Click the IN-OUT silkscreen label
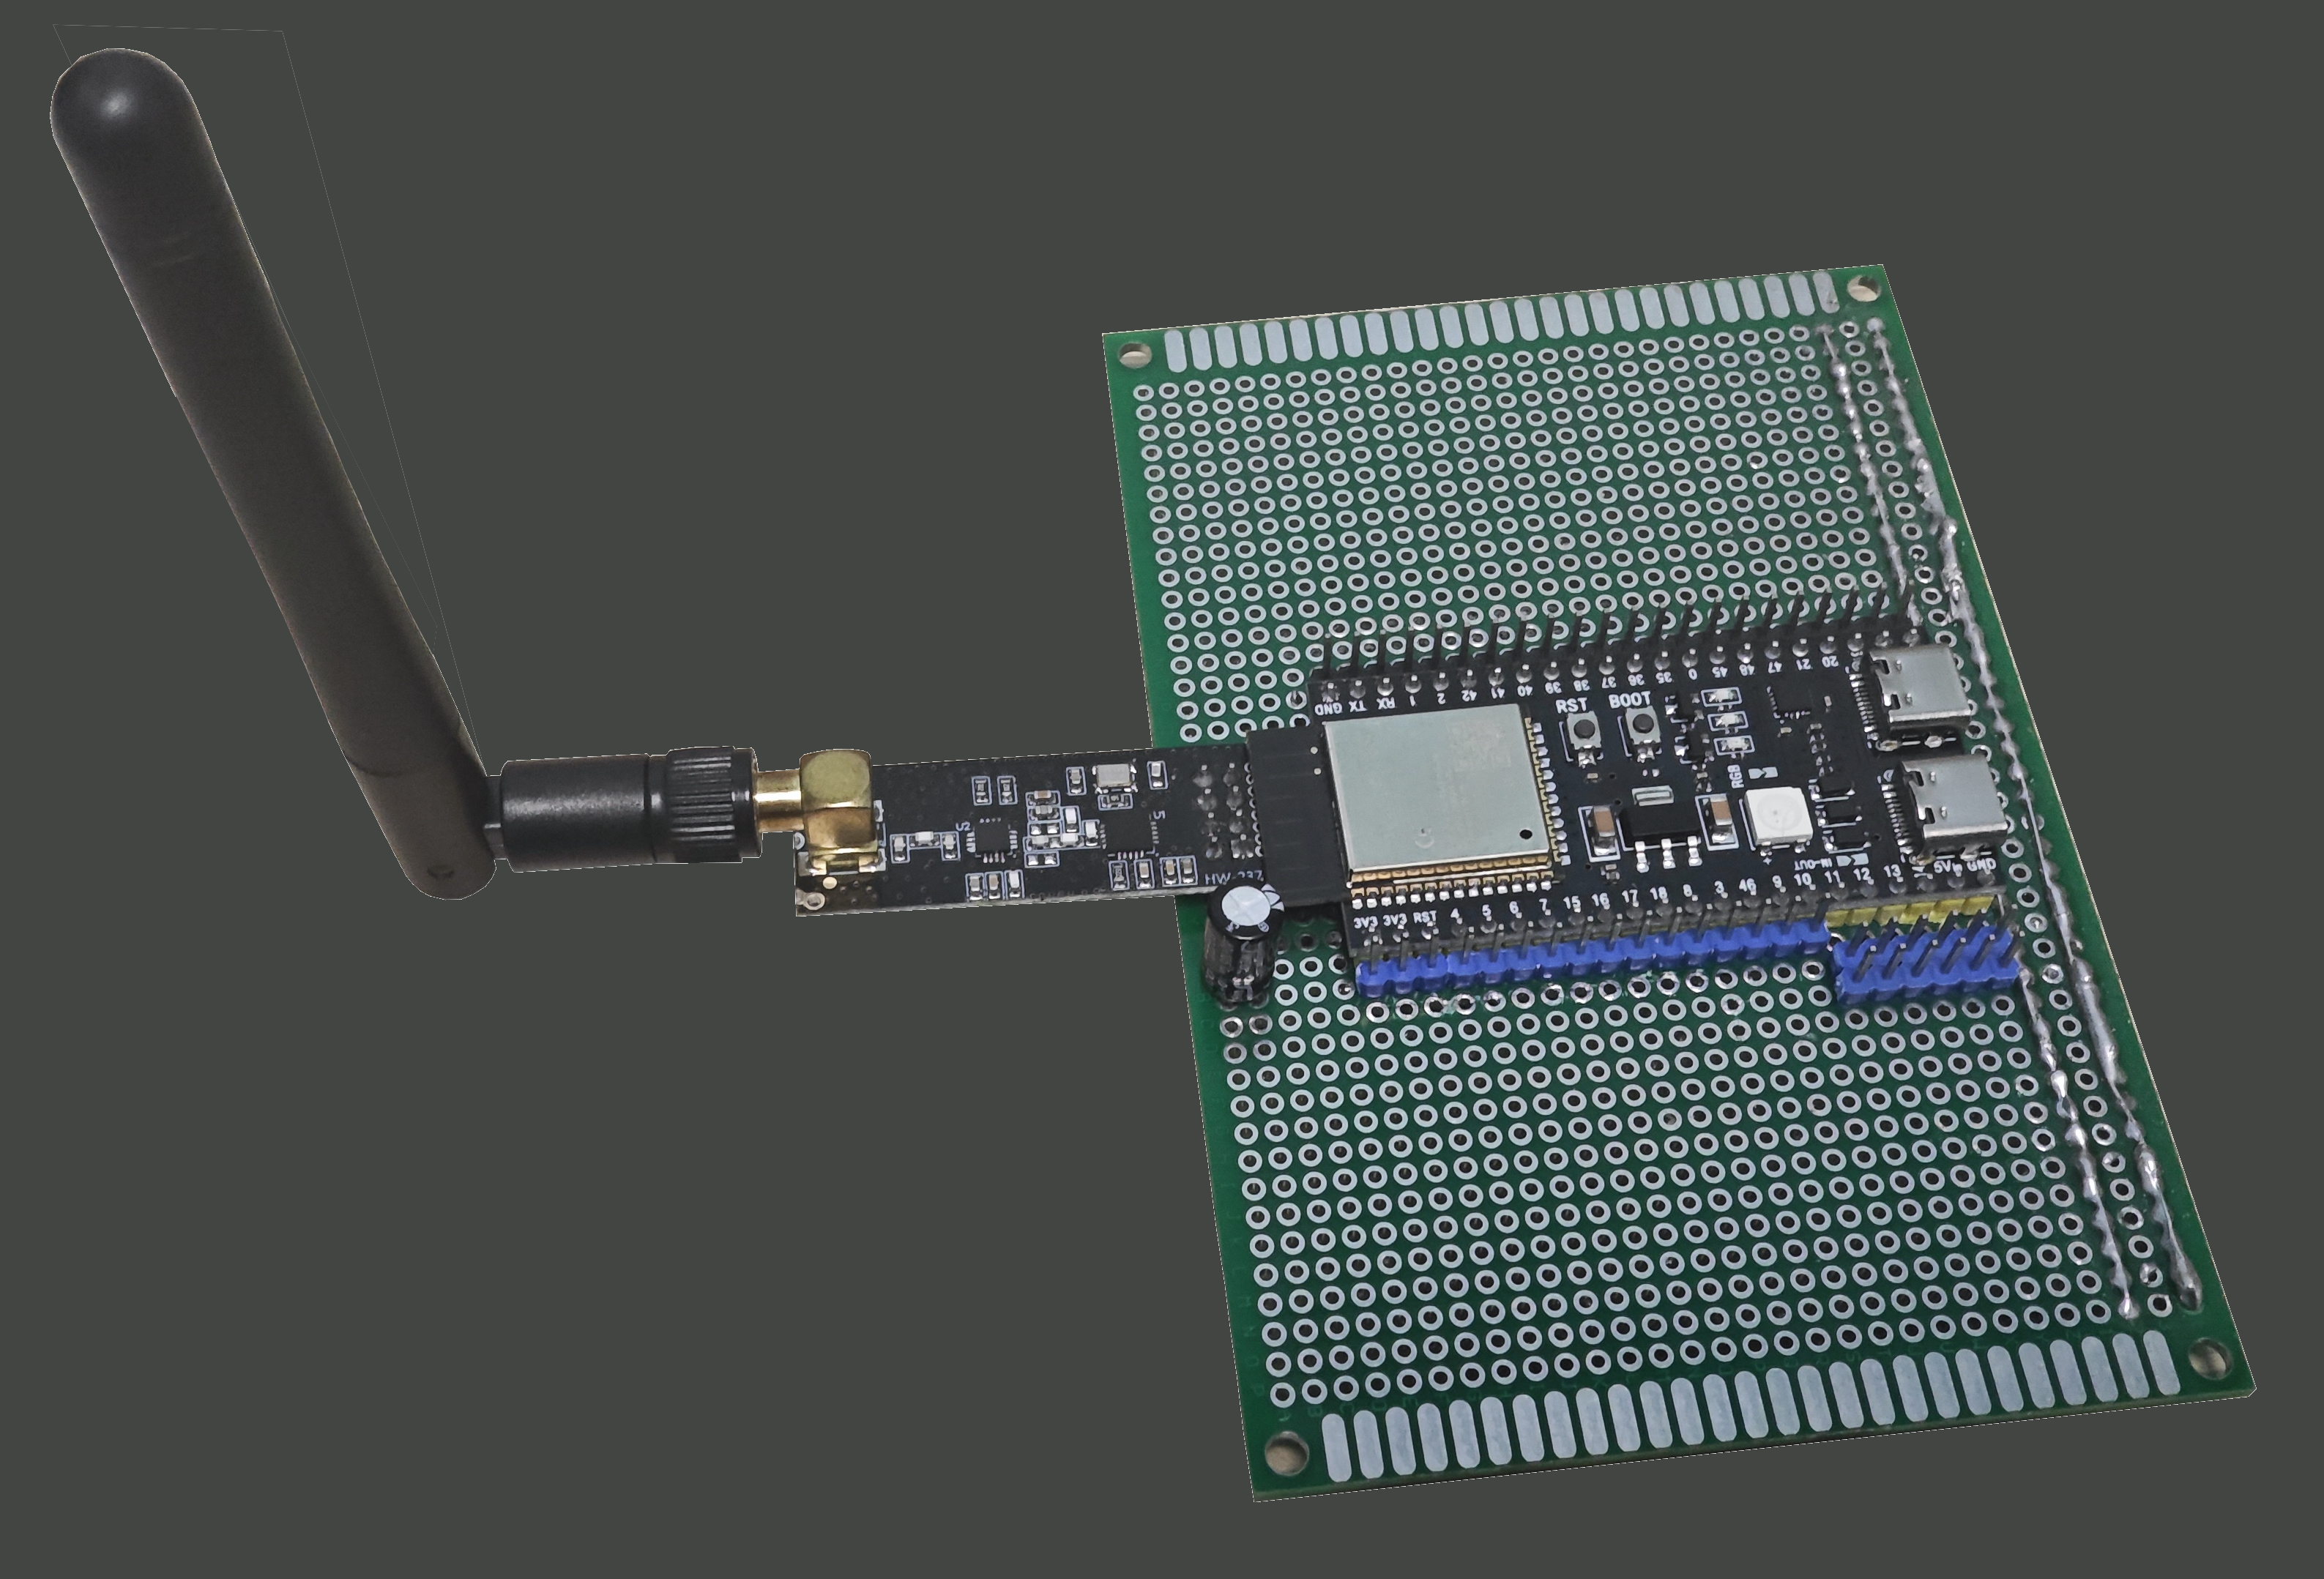The width and height of the screenshot is (2324, 1579). [x=1813, y=866]
